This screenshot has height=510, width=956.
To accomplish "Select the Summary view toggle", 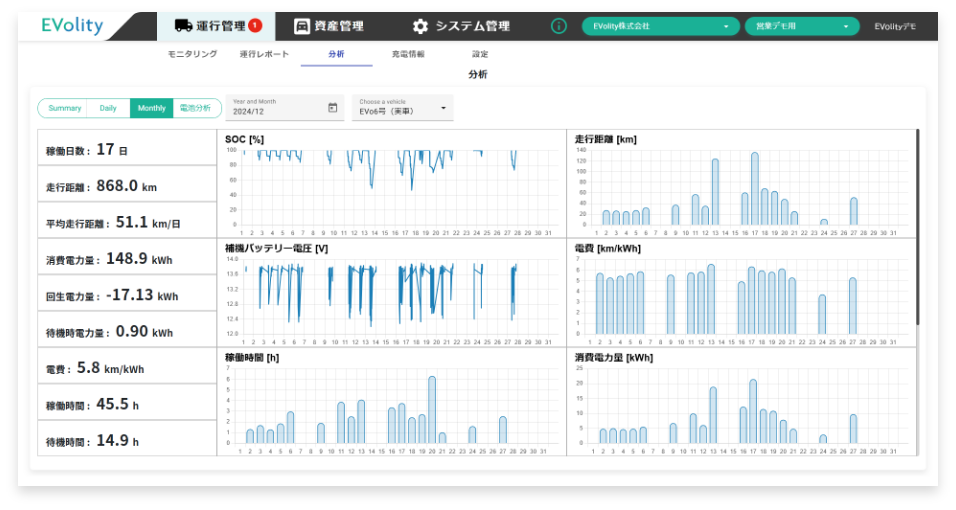I will [x=64, y=108].
